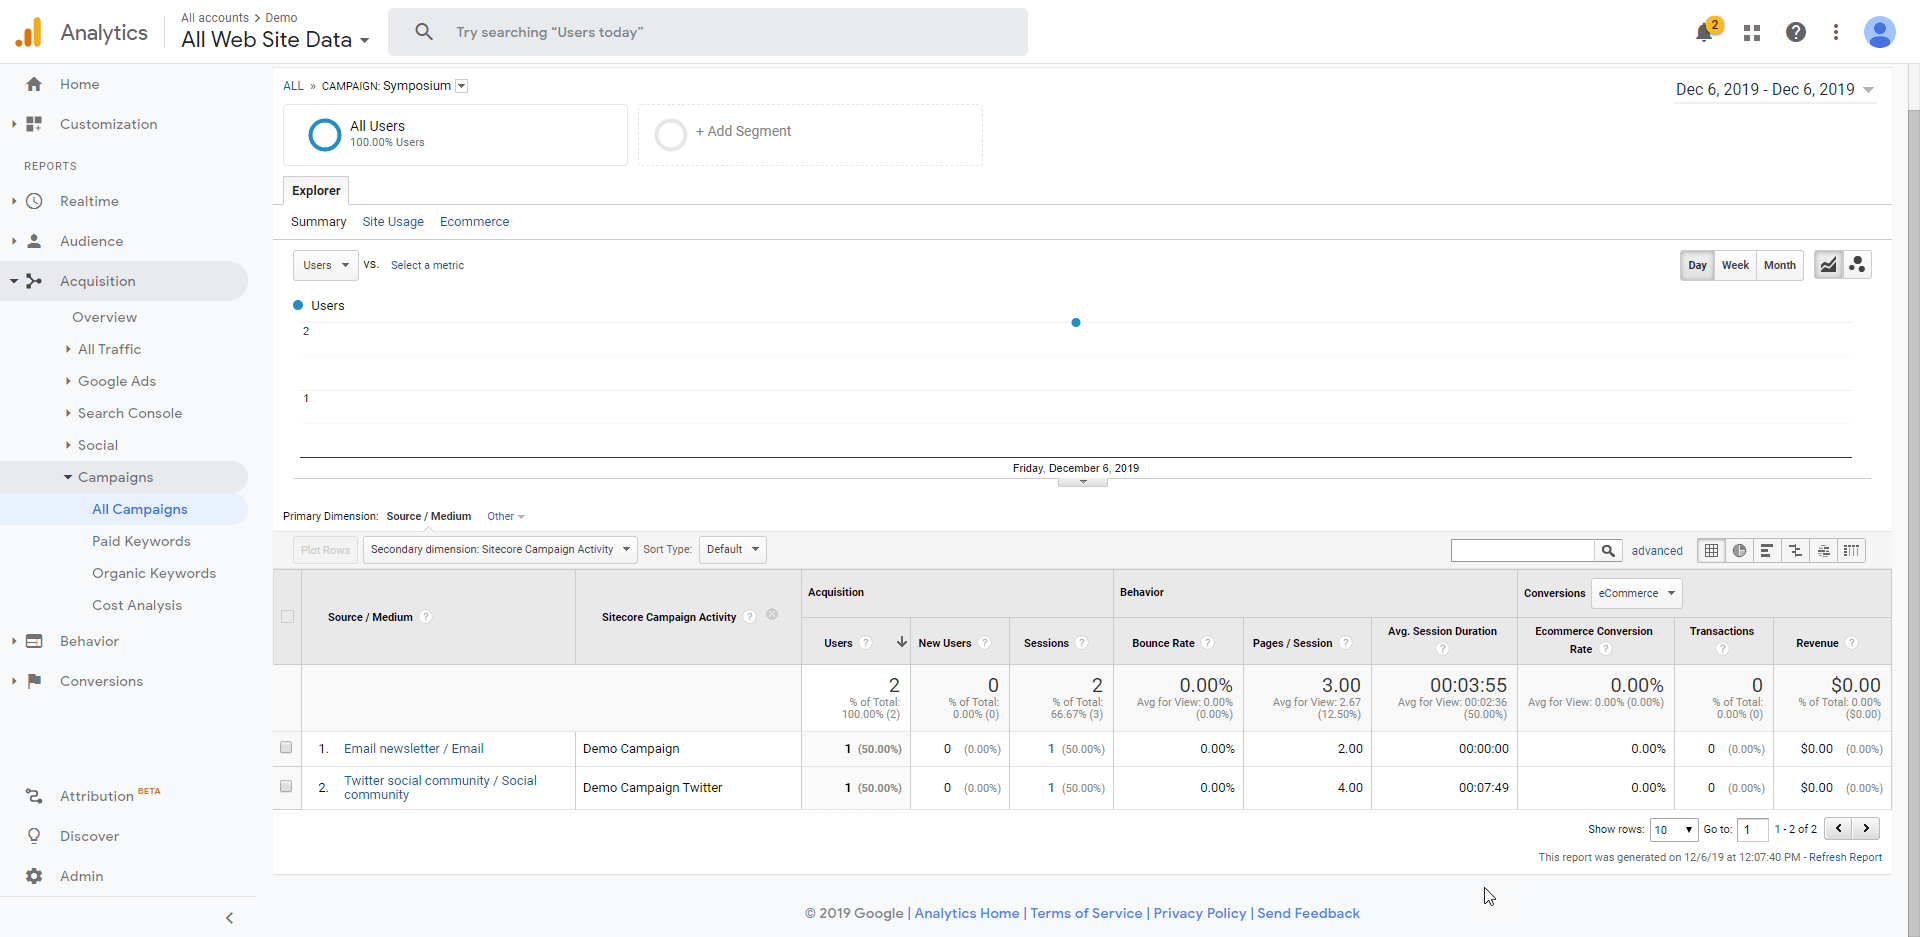Screen dimensions: 1920x937
Task: Open the Campaign Symposium breadcrumb dropdown
Action: pos(462,86)
